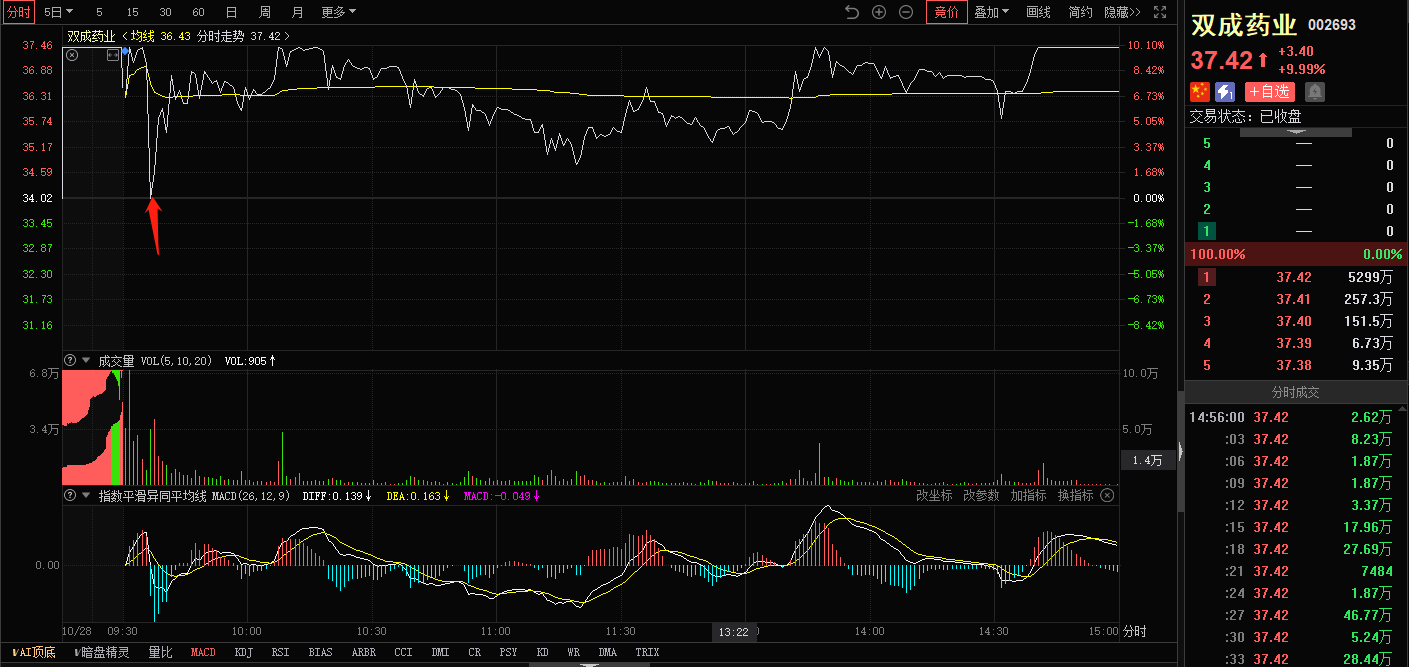Expand the 更多 periods dropdown
Viewport: 1409px width, 667px height.
pos(338,12)
